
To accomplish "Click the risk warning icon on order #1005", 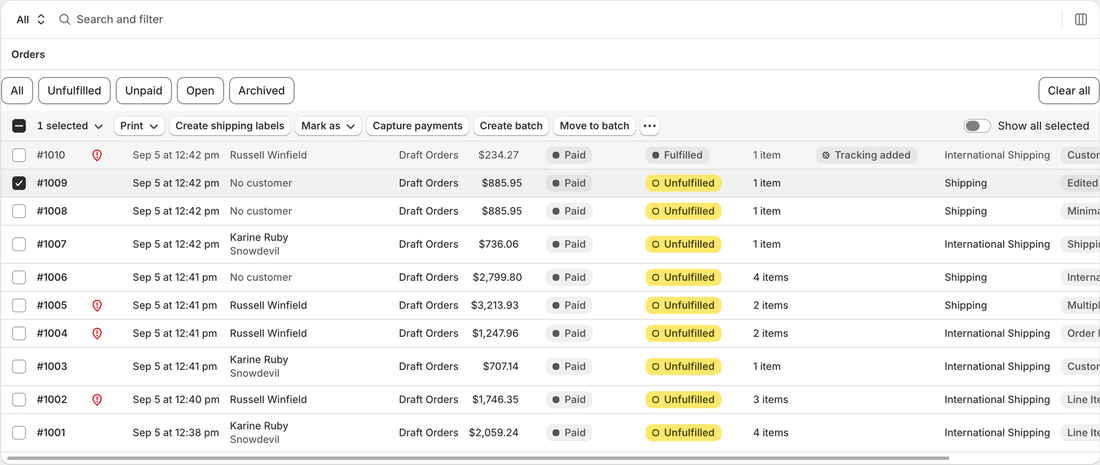I will [x=98, y=305].
